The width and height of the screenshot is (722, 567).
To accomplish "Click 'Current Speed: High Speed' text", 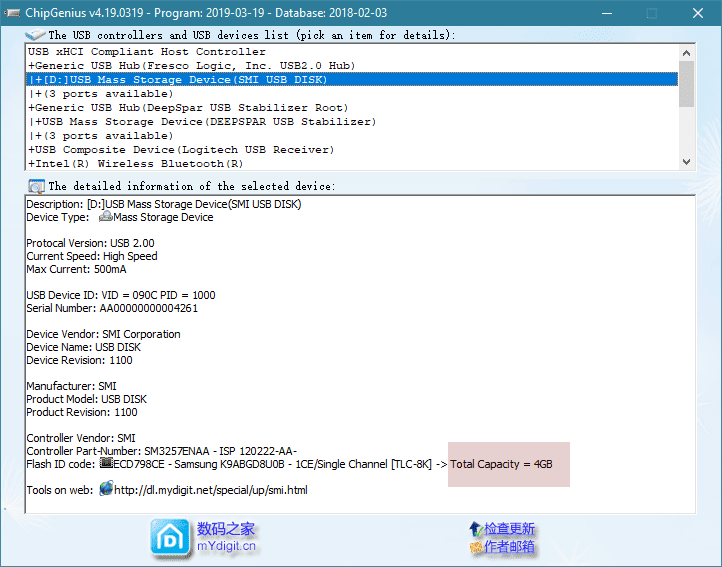I will 92,256.
